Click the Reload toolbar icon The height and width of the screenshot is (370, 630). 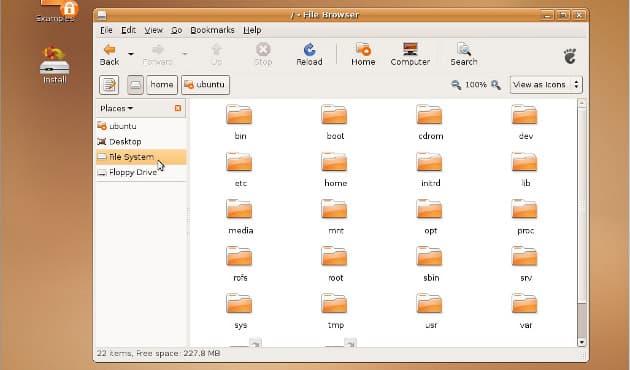point(309,55)
